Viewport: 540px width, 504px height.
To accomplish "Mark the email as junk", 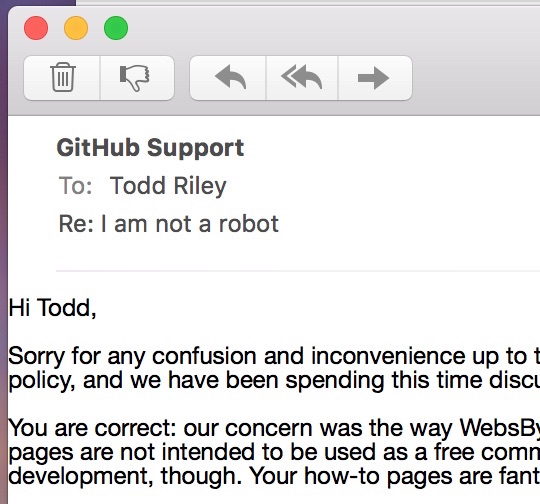I will click(x=137, y=78).
